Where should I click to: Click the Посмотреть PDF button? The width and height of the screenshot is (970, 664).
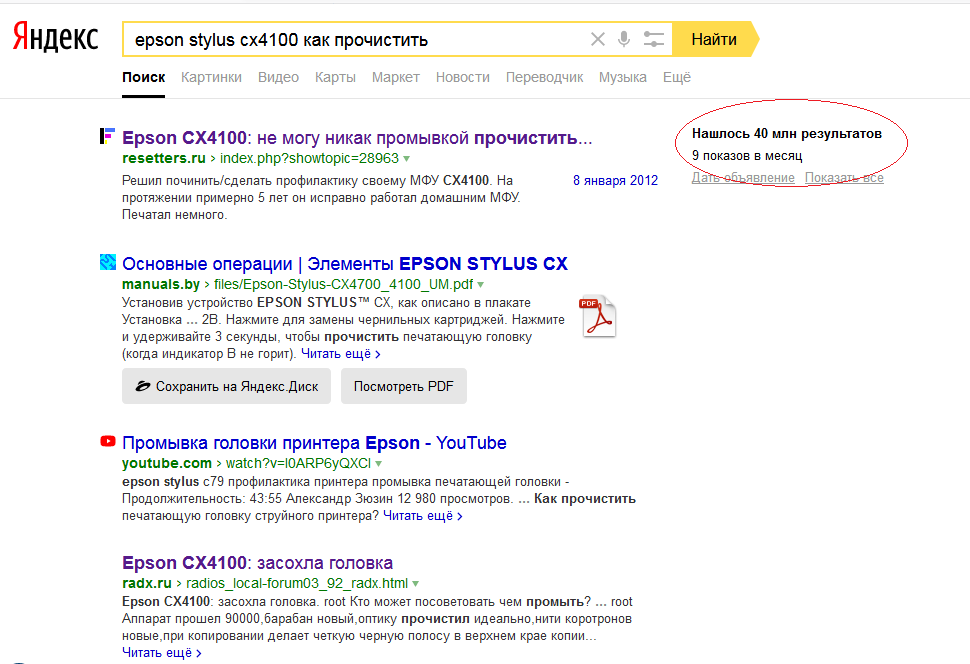pyautogui.click(x=404, y=386)
